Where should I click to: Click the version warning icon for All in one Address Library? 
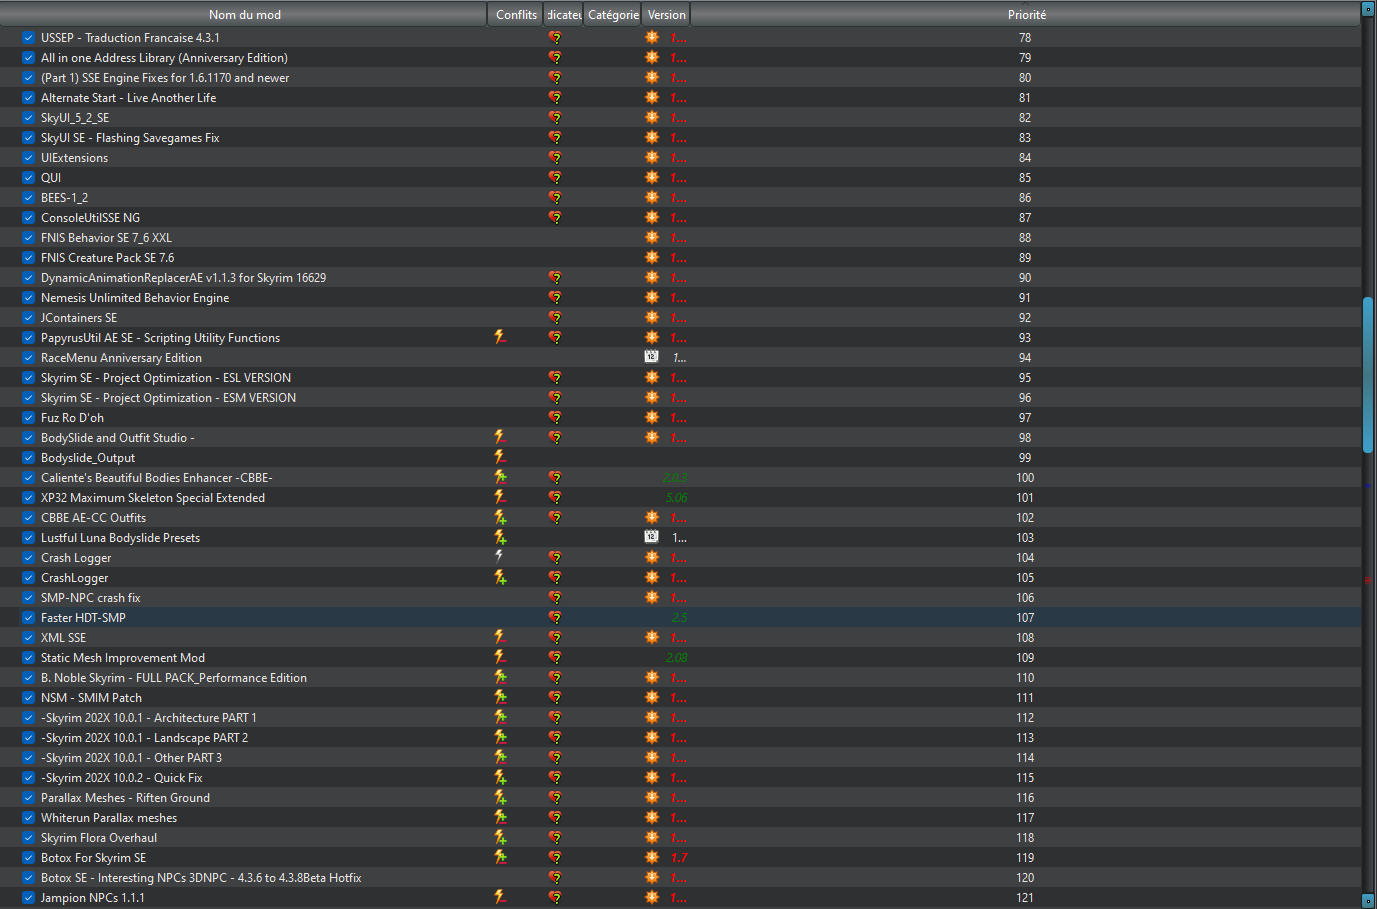pos(652,57)
